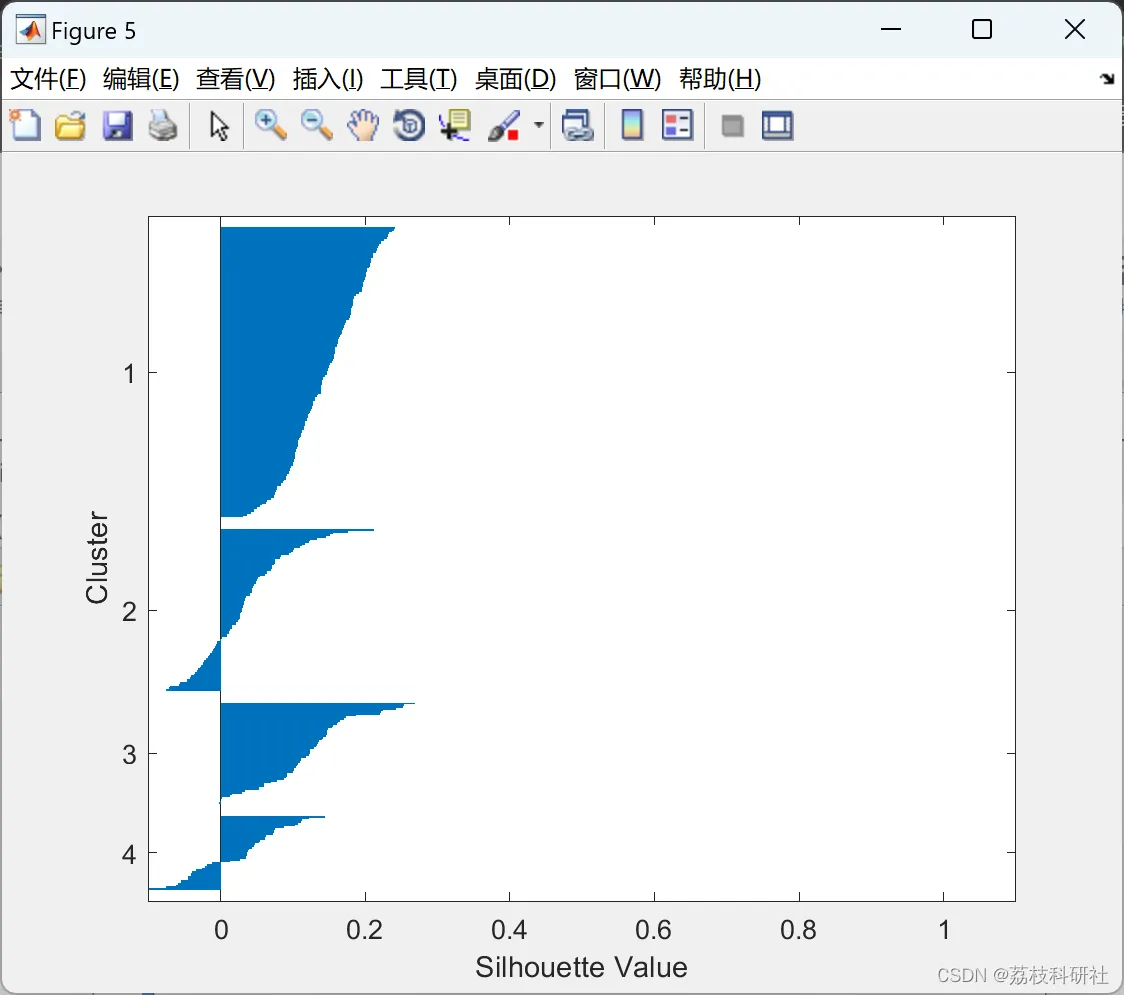This screenshot has height=995, width=1124.
Task: Insert a colorbar from the toolbar
Action: (x=632, y=125)
